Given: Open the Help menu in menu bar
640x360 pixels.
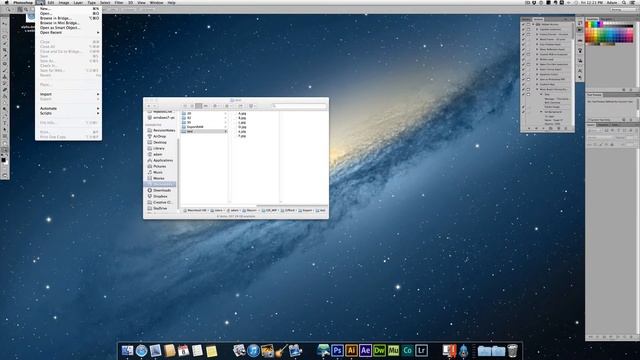Looking at the screenshot, I should pyautogui.click(x=171, y=2).
